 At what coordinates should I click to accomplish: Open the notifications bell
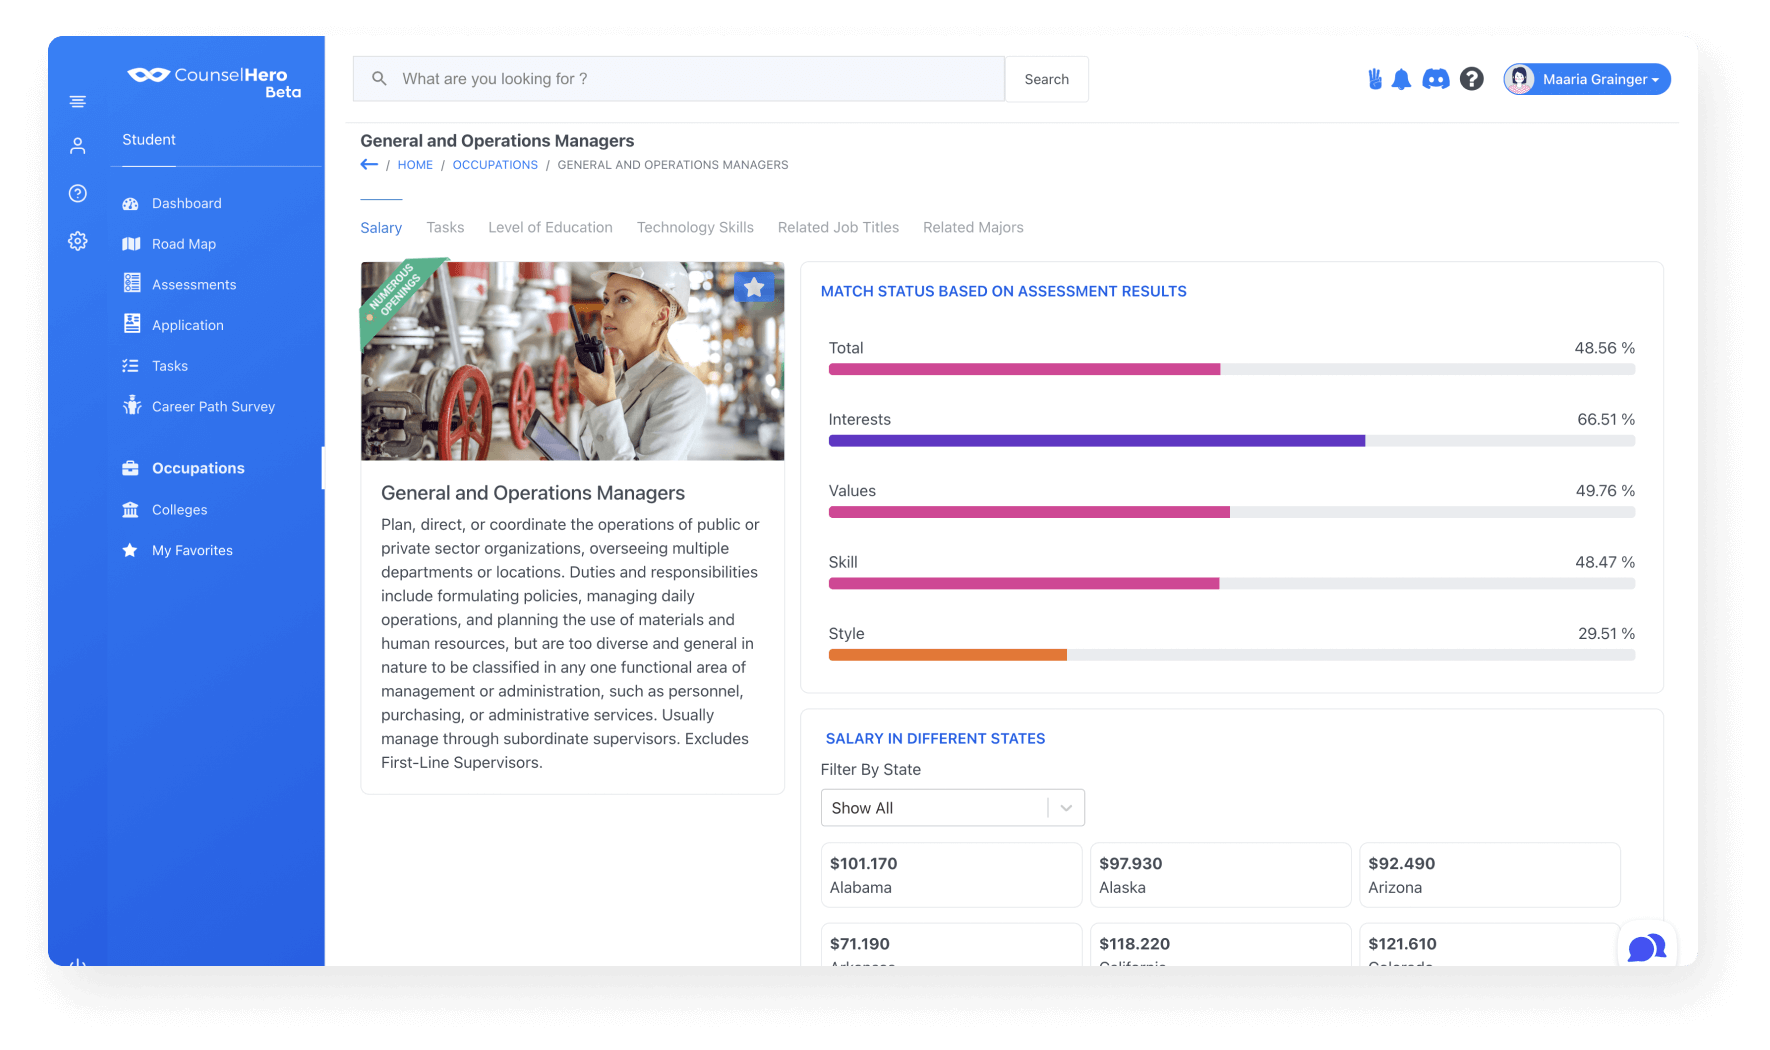pyautogui.click(x=1401, y=79)
